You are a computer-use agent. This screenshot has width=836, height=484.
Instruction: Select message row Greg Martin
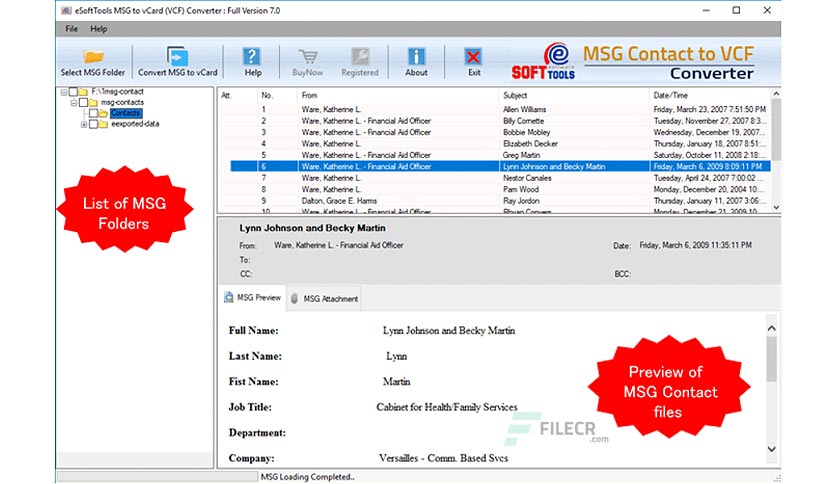pyautogui.click(x=494, y=155)
